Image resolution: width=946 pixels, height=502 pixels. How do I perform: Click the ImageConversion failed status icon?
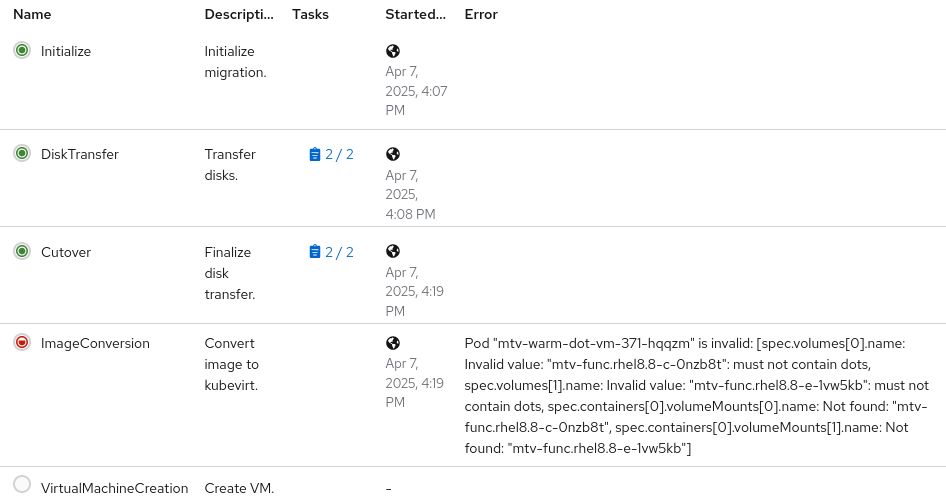[x=22, y=342]
